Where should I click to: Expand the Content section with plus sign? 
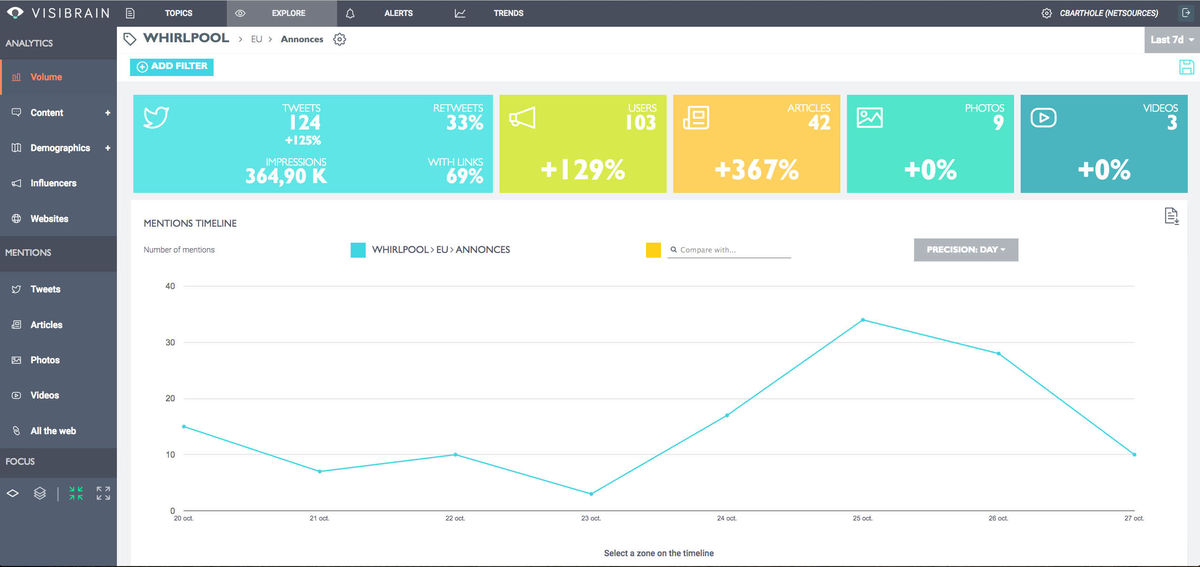(x=107, y=113)
